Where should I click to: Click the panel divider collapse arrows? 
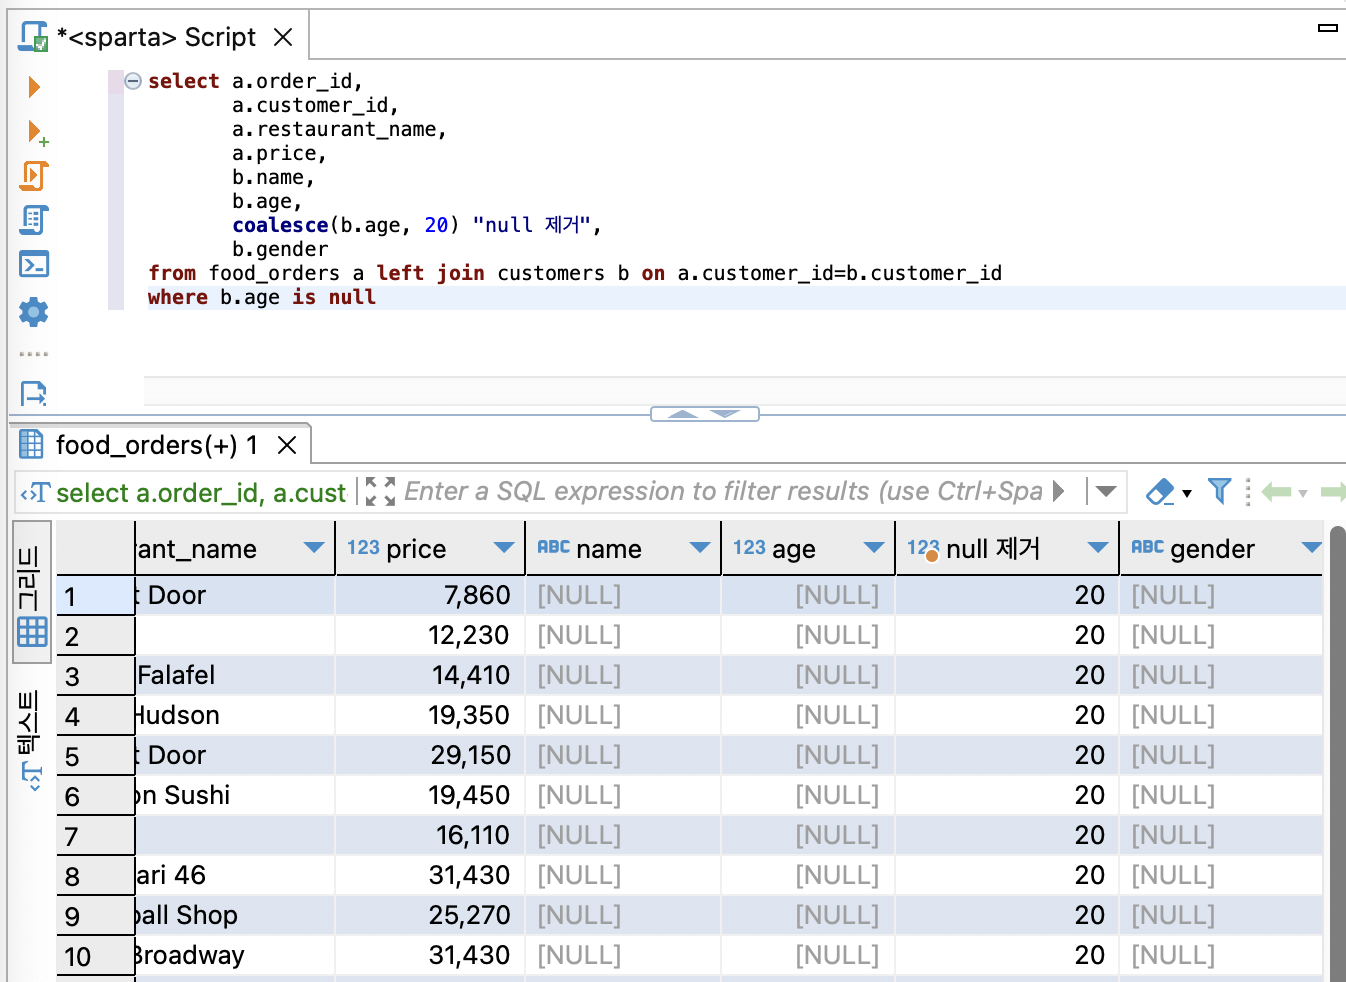point(705,413)
